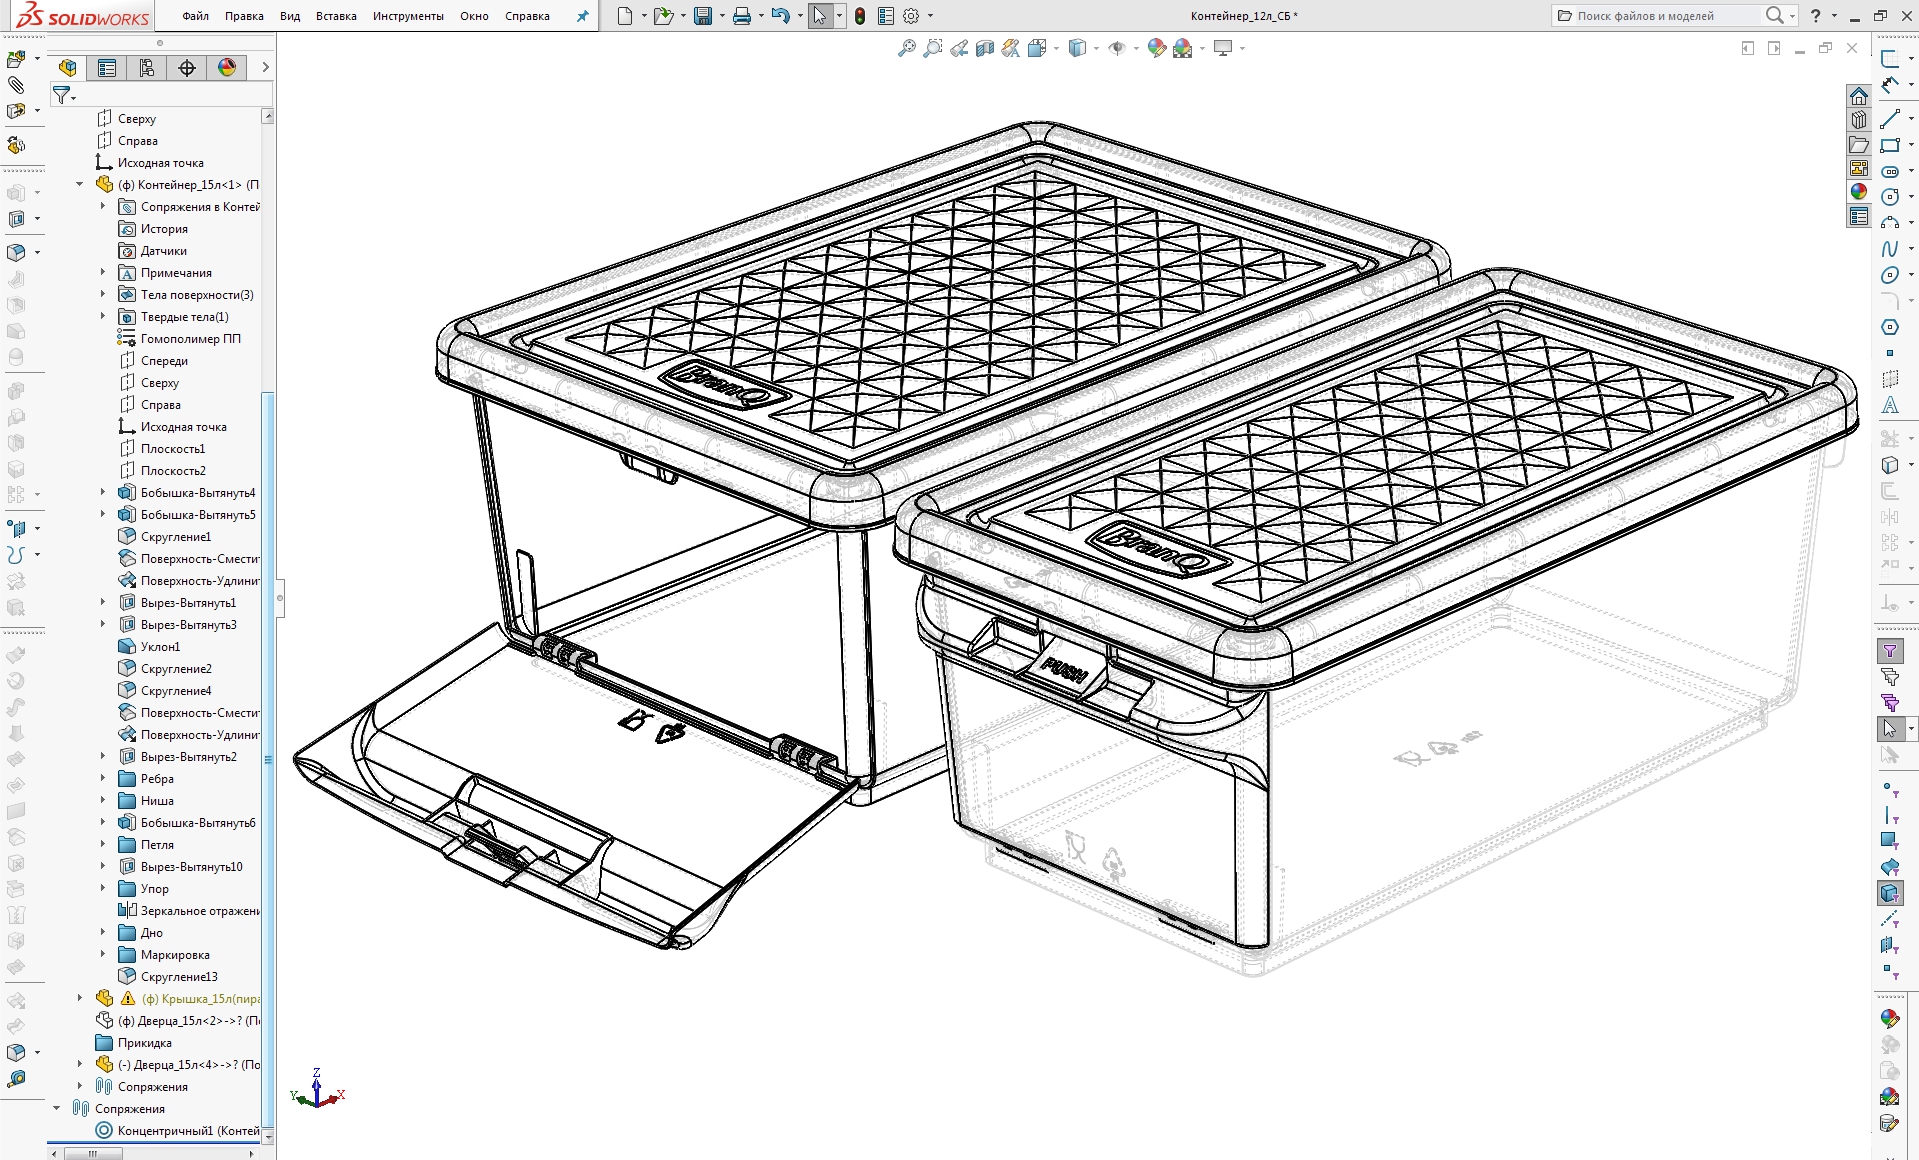Open the Инструменты menu

[x=408, y=16]
